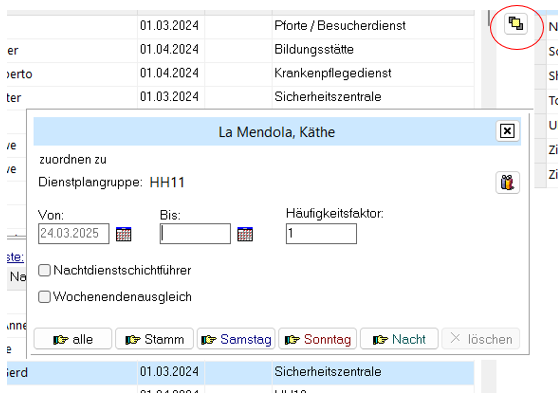Image resolution: width=558 pixels, height=401 pixels.
Task: Click the greyed löschen button
Action: 480,339
